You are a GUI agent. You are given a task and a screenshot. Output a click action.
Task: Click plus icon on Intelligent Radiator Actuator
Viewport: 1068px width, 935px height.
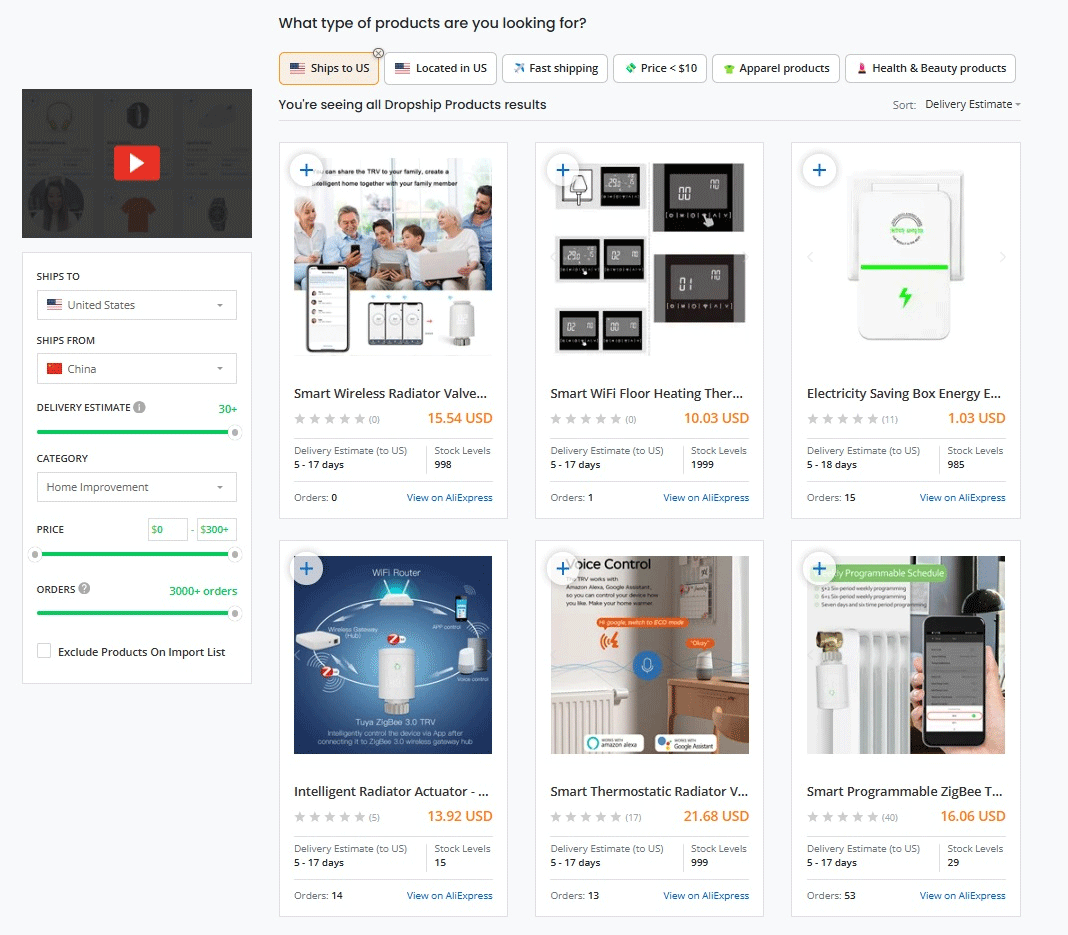306,569
